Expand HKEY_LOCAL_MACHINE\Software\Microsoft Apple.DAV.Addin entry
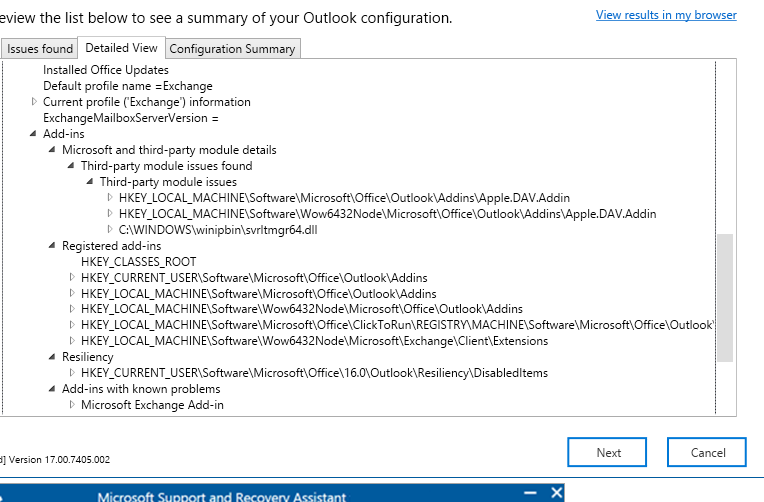 click(x=110, y=197)
